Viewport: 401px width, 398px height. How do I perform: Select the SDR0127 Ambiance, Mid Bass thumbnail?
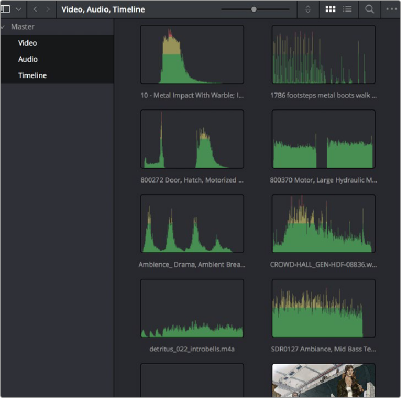tap(324, 308)
